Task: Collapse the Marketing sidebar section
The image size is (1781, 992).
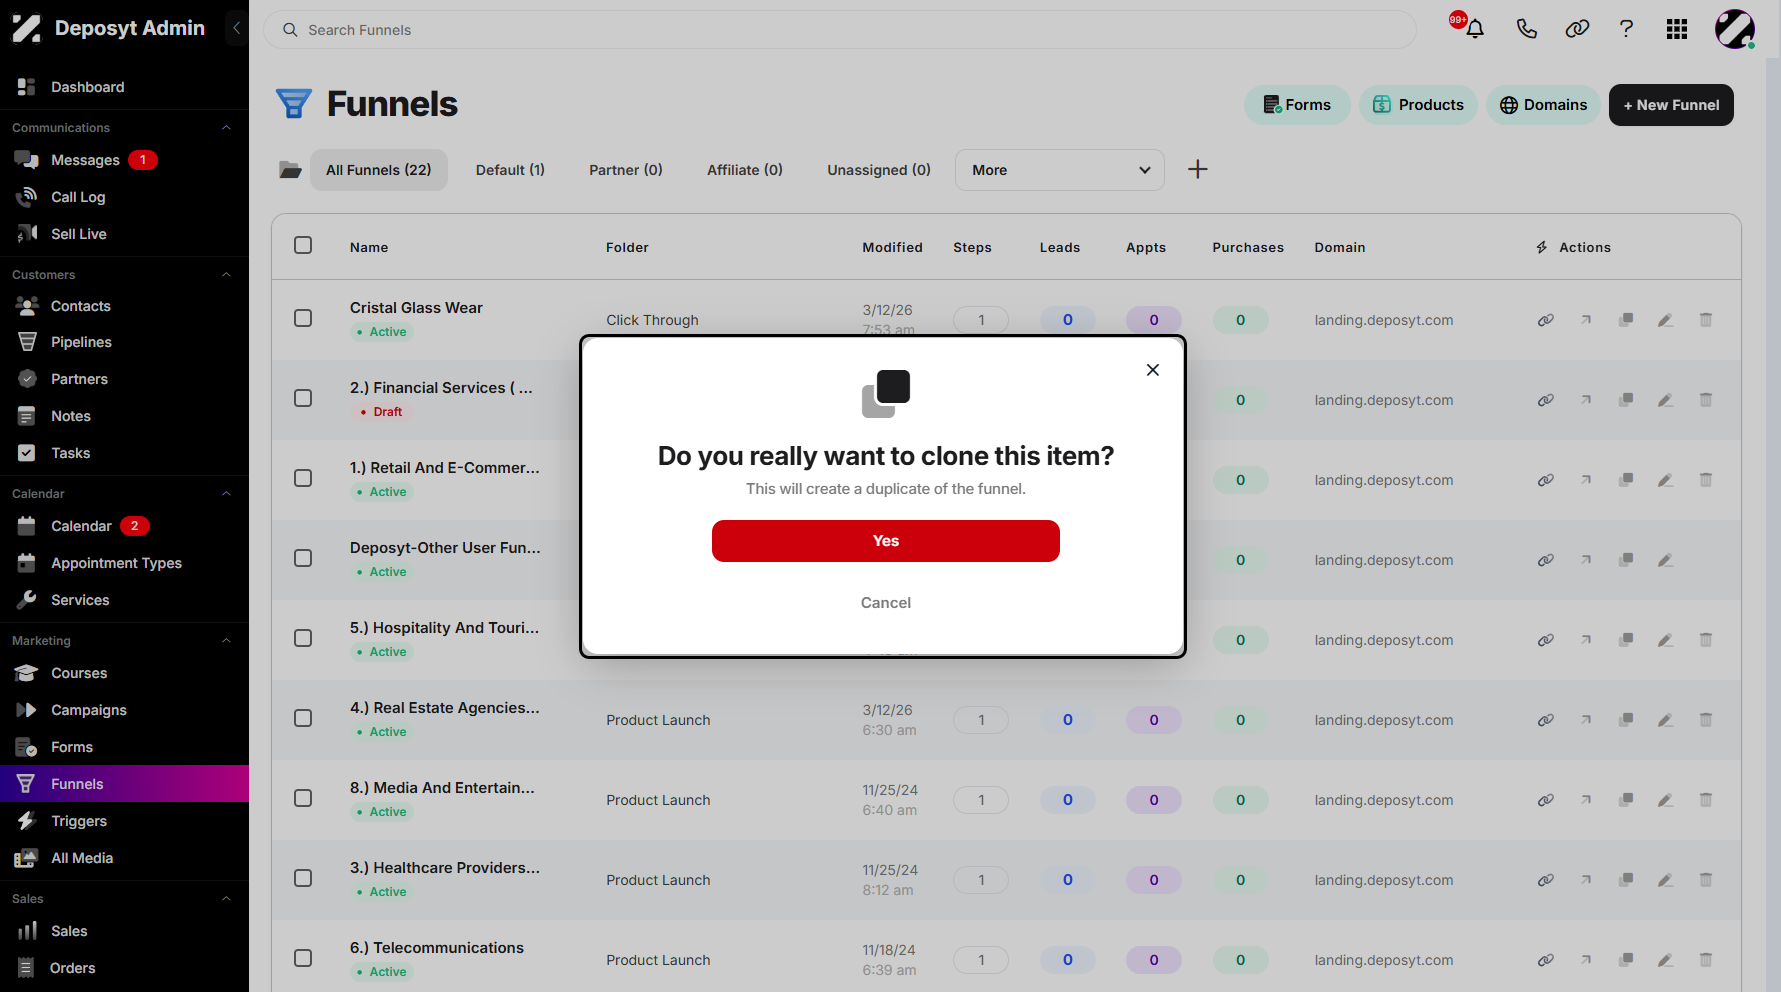Action: click(x=226, y=641)
